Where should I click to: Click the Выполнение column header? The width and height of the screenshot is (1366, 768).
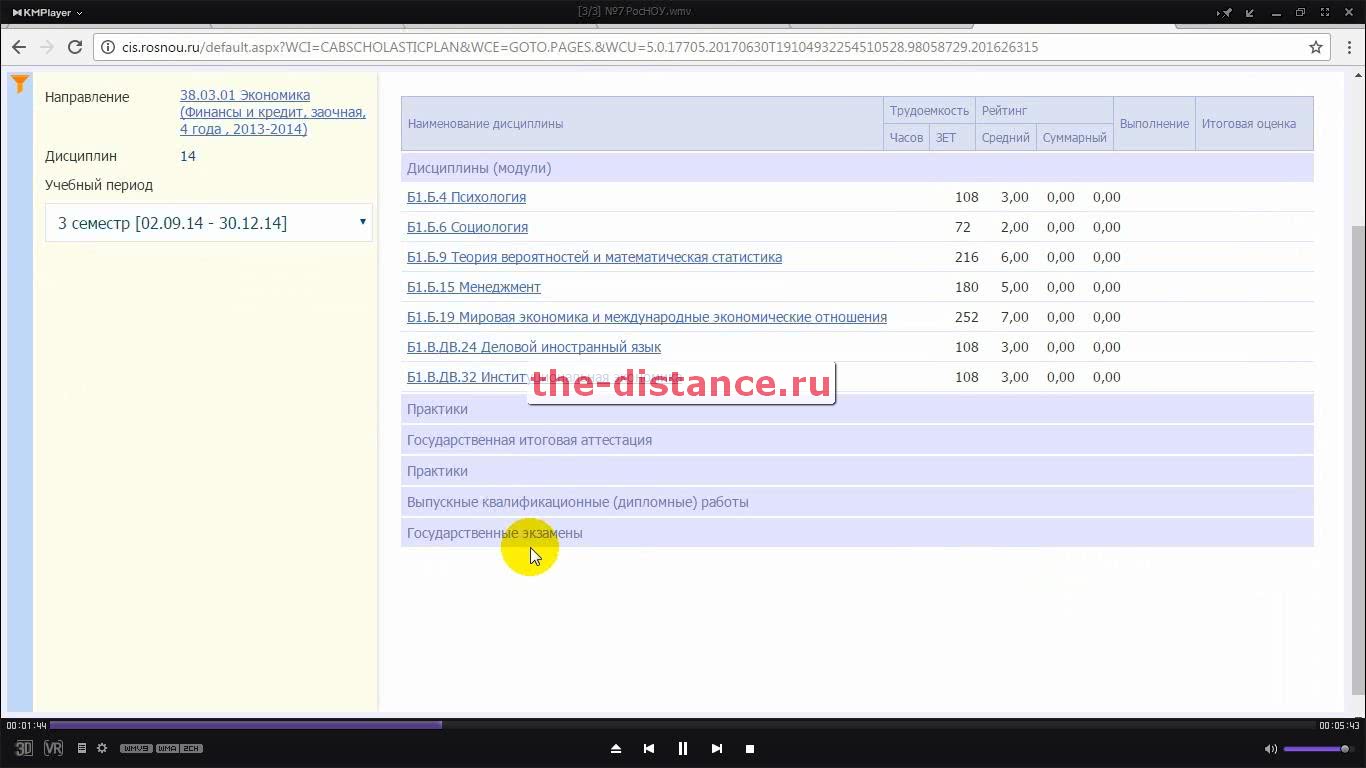(1154, 124)
